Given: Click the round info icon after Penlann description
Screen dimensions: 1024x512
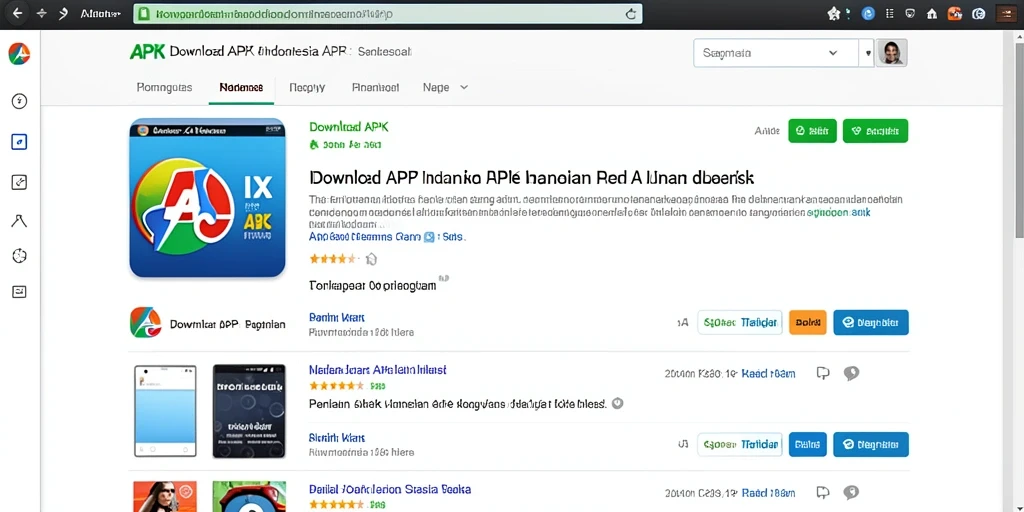Looking at the screenshot, I should coord(618,403).
